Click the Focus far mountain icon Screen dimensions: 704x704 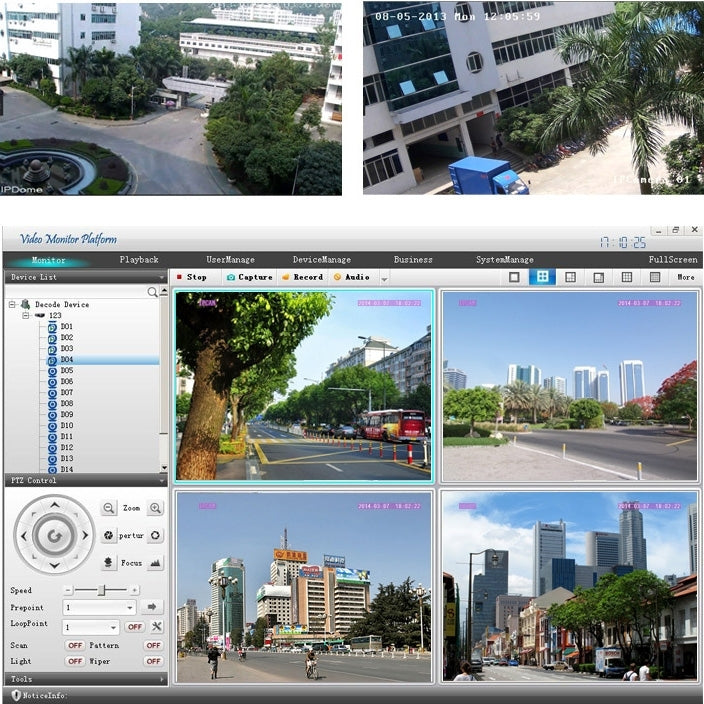[x=155, y=563]
